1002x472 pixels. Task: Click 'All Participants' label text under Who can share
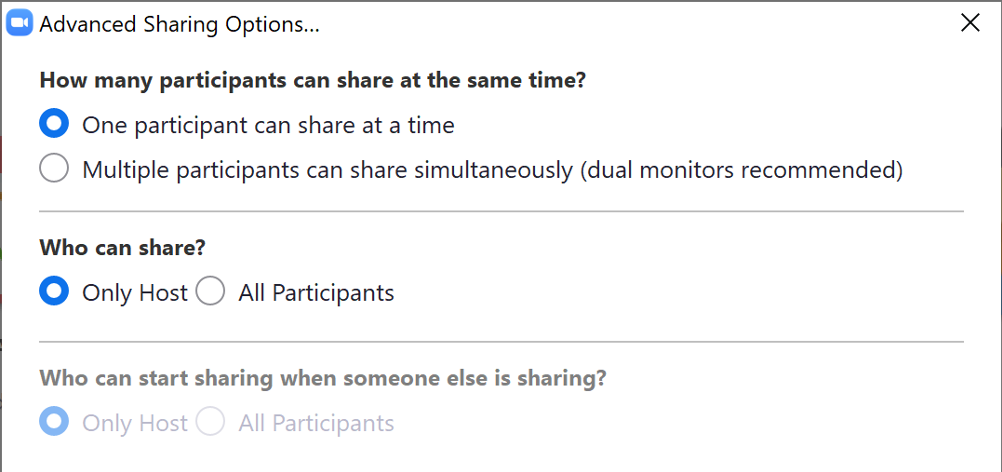(x=316, y=293)
